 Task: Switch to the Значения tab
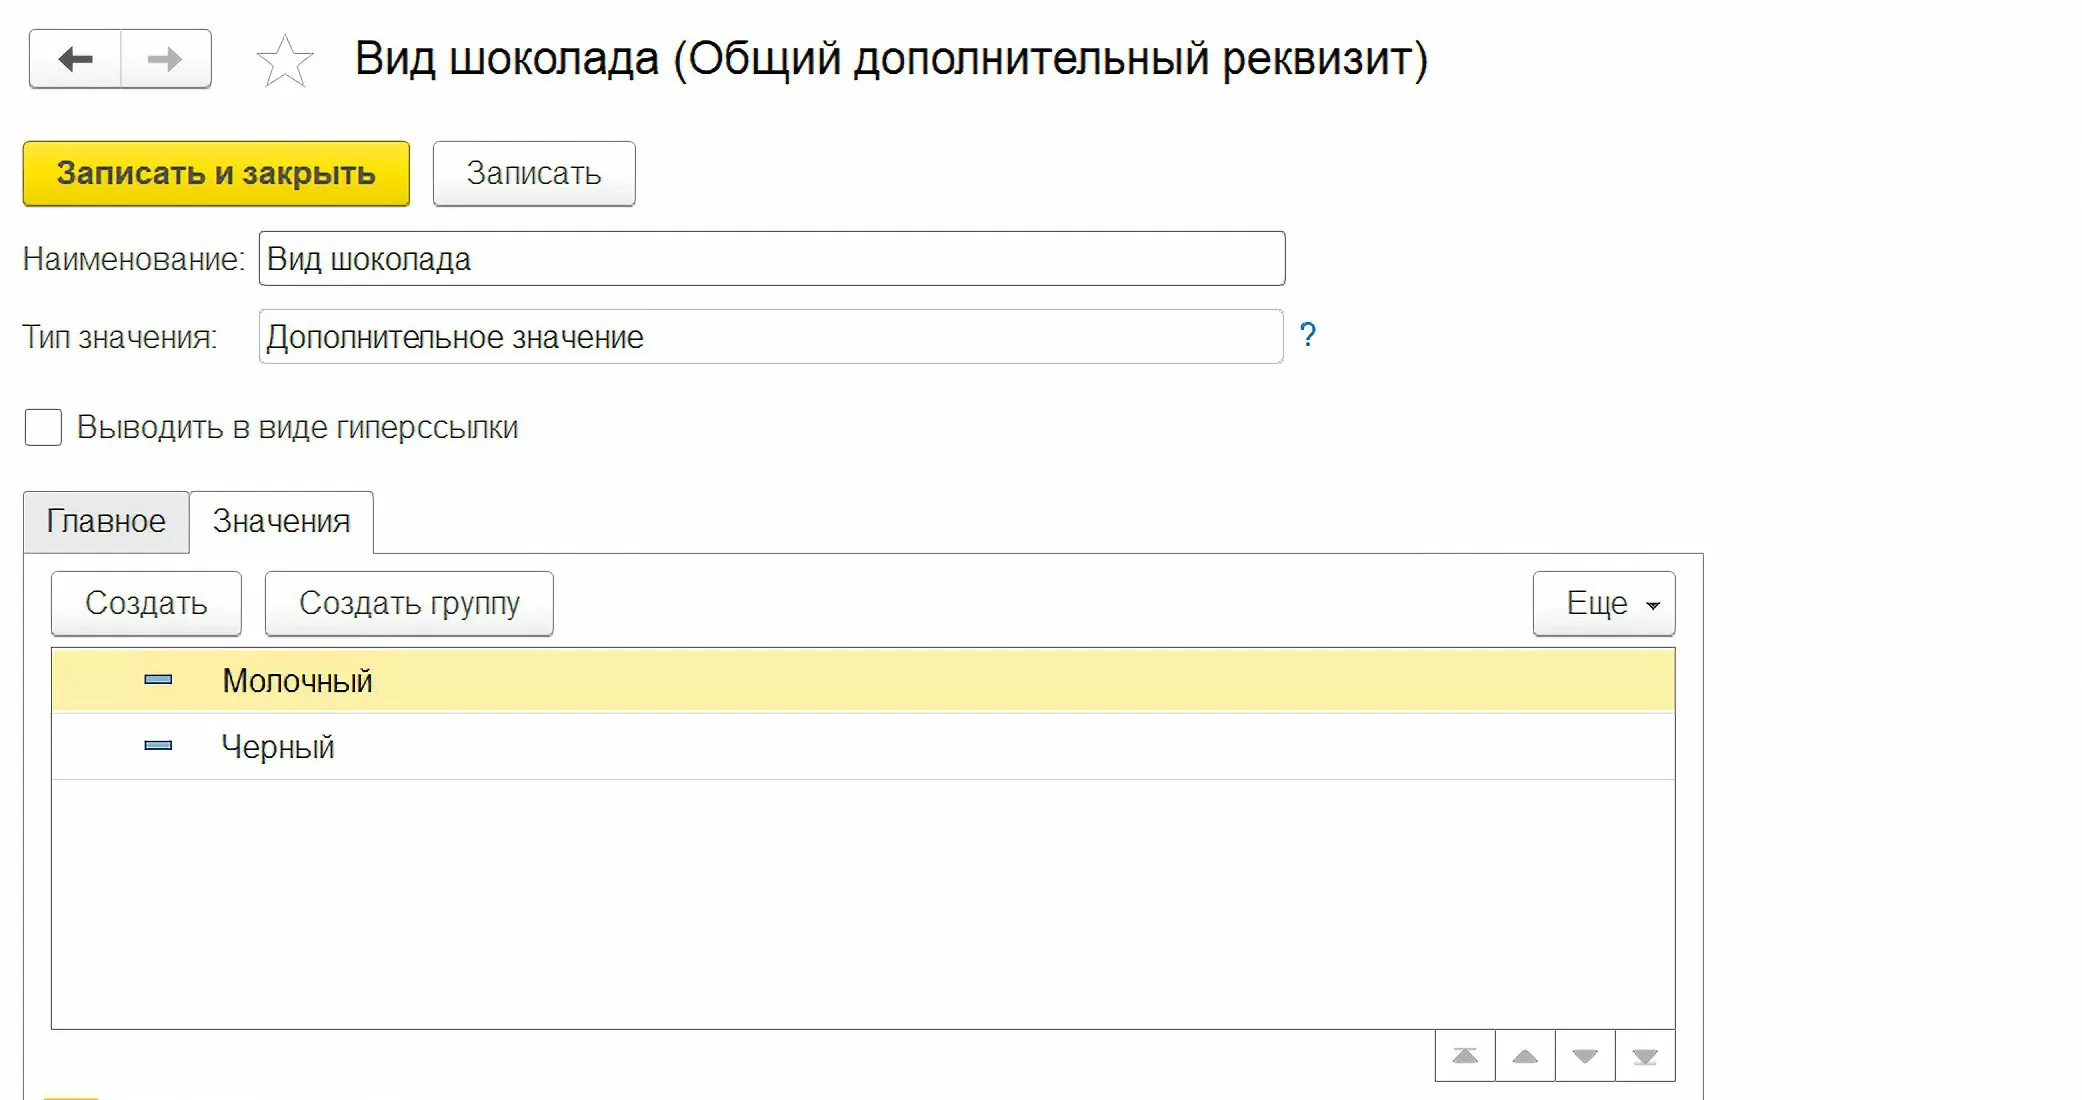[281, 521]
